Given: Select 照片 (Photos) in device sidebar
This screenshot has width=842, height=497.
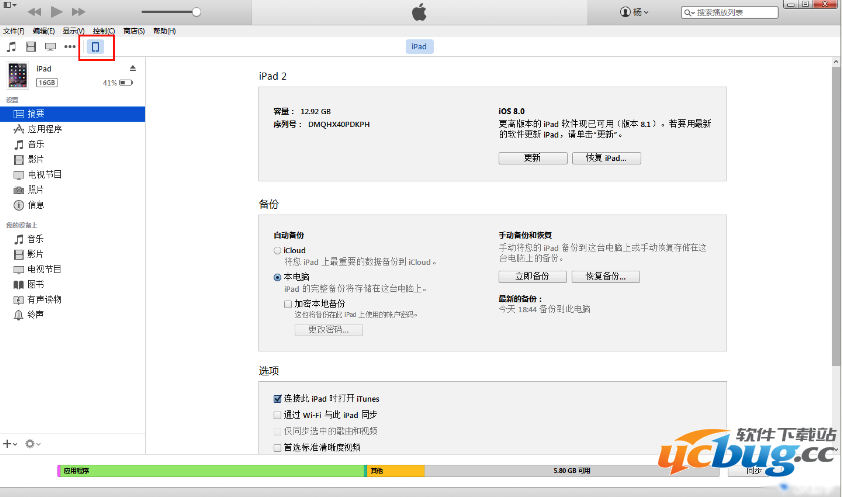Looking at the screenshot, I should [x=35, y=189].
